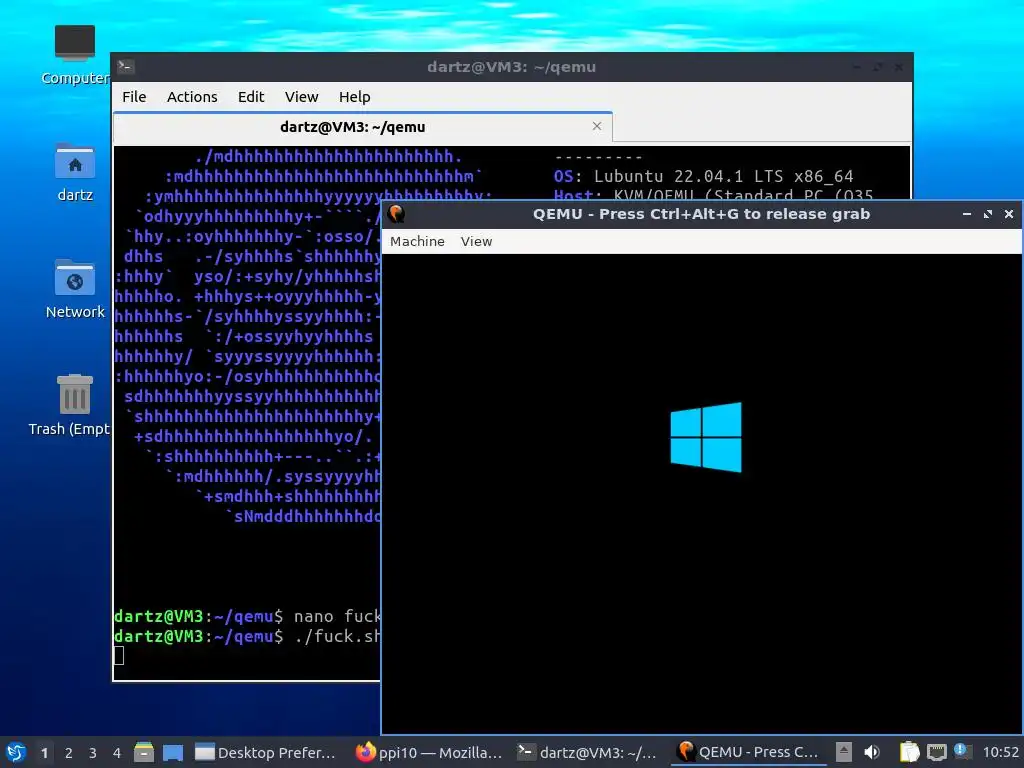The width and height of the screenshot is (1024, 768).
Task: Open Actions menu in terminal window
Action: (192, 97)
